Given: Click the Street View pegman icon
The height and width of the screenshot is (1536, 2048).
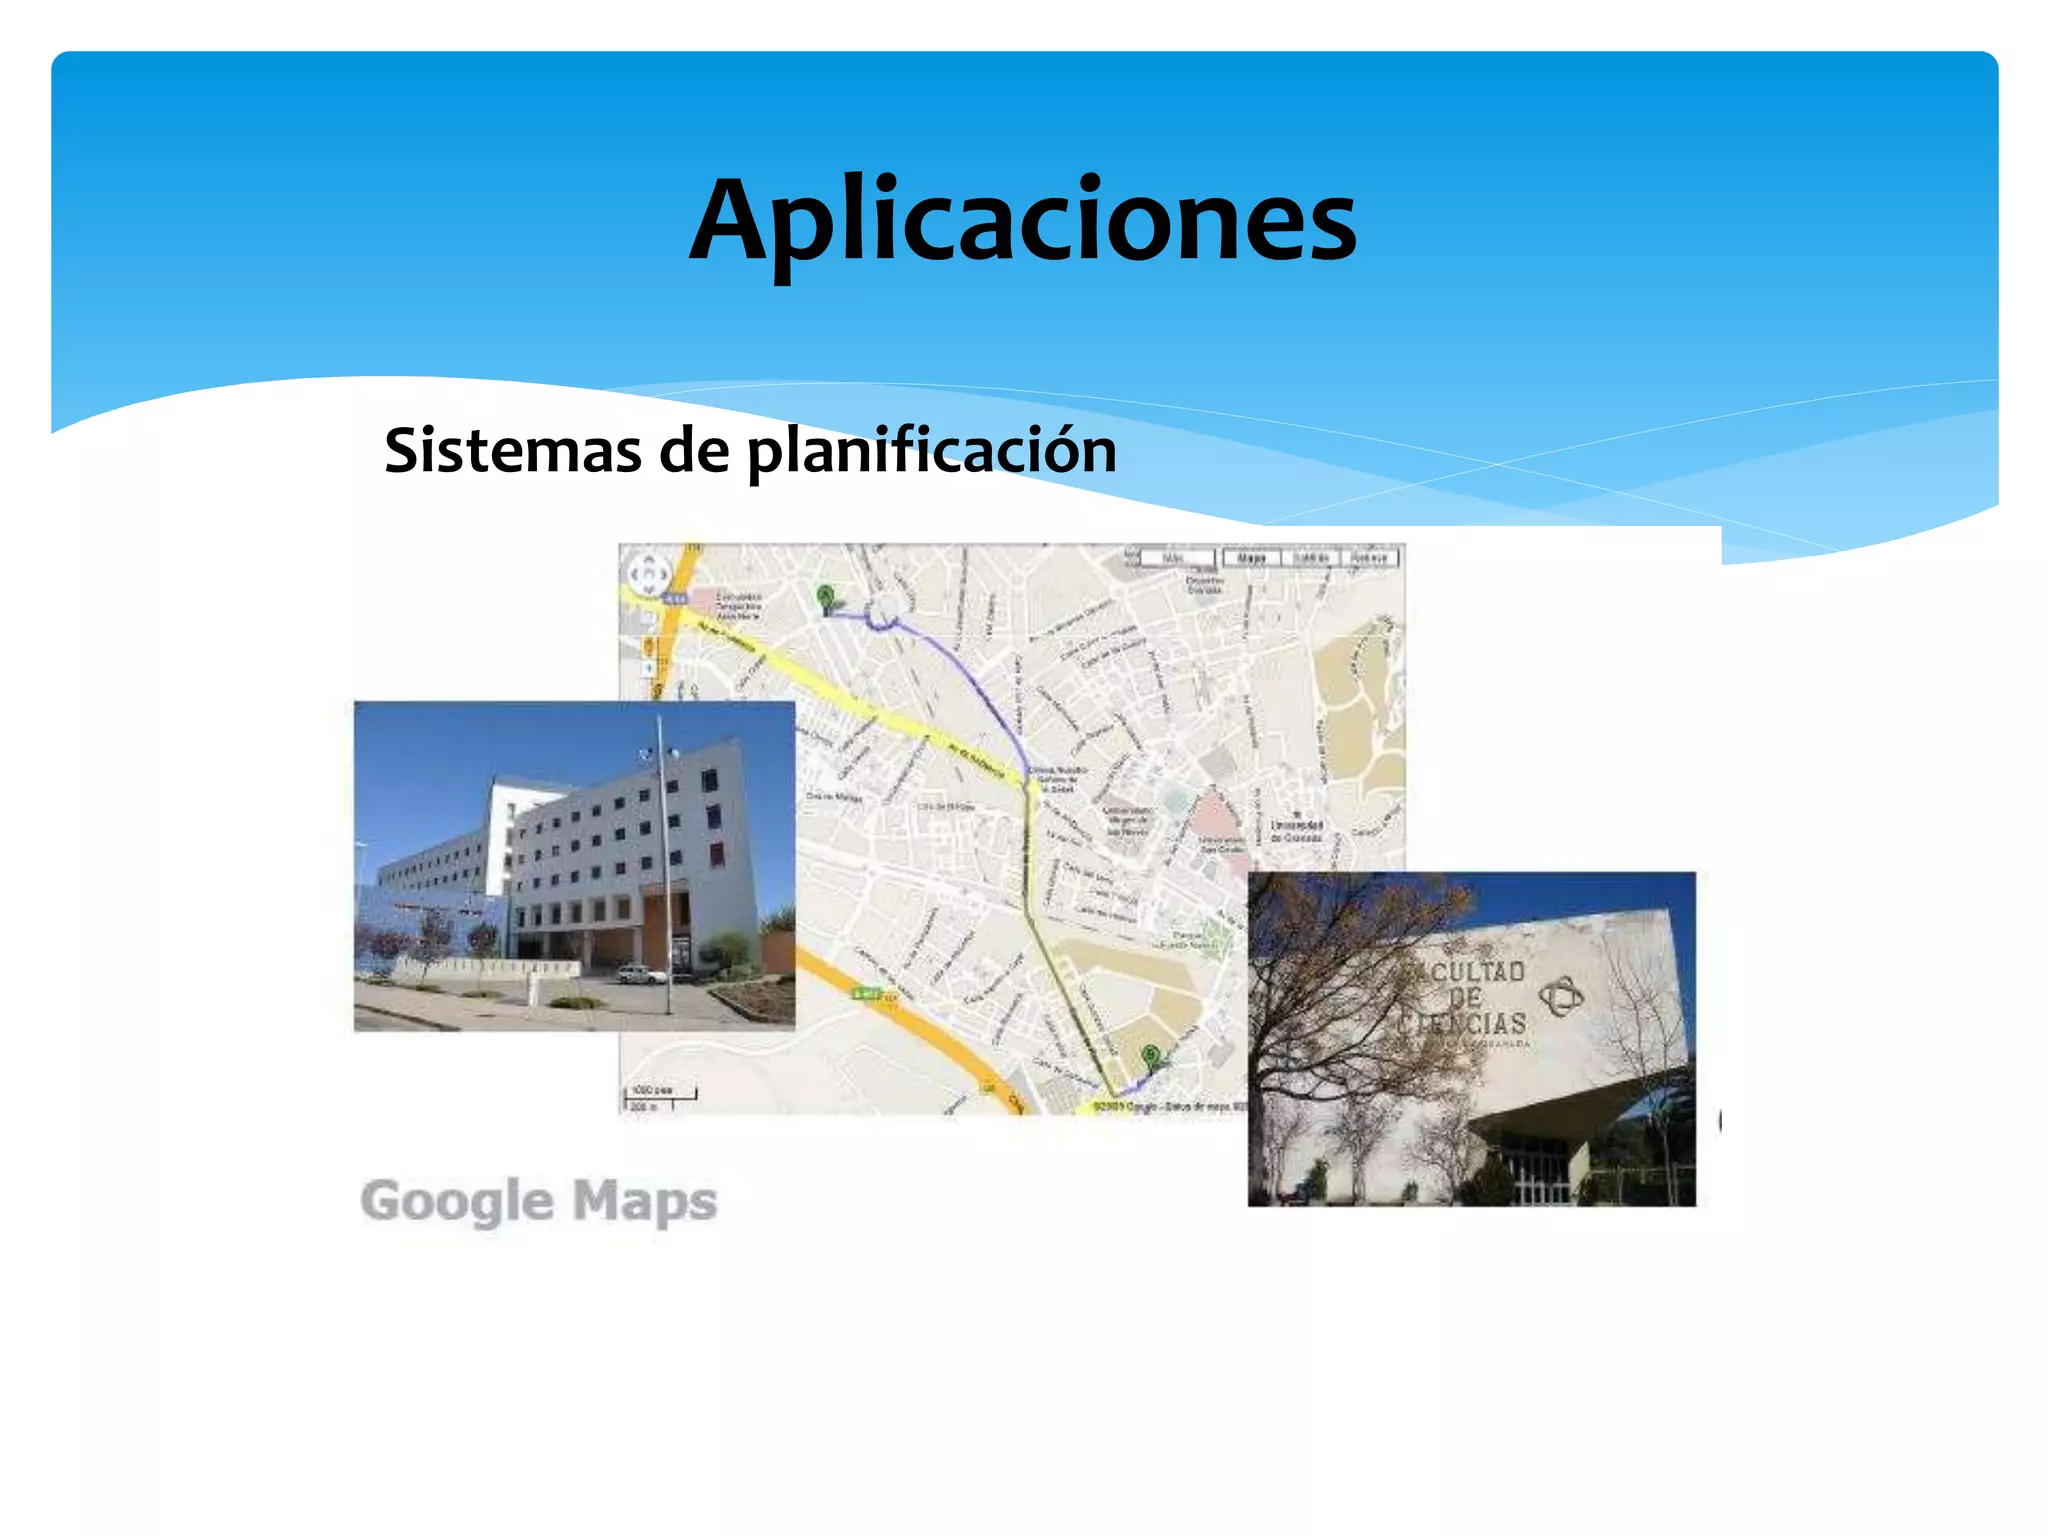Looking at the screenshot, I should pyautogui.click(x=647, y=645).
